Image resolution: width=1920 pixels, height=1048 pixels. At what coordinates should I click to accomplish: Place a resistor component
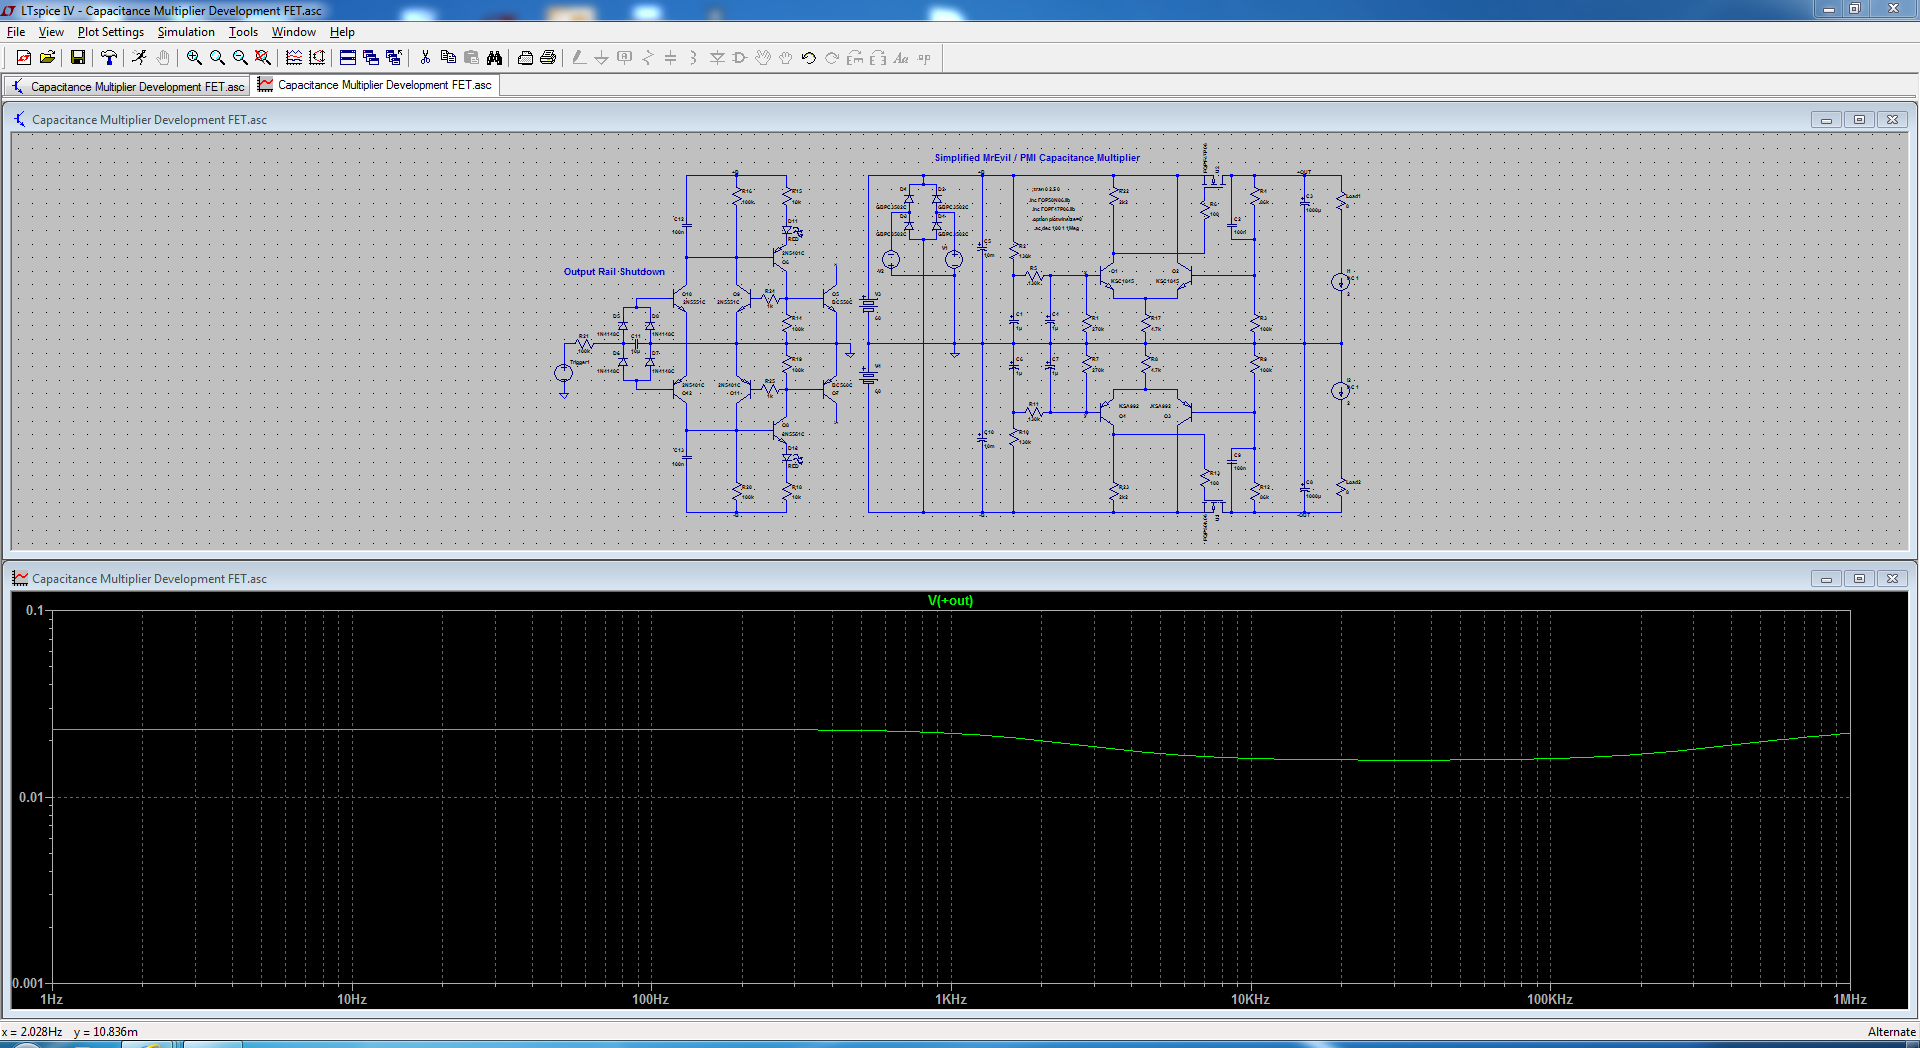point(648,58)
